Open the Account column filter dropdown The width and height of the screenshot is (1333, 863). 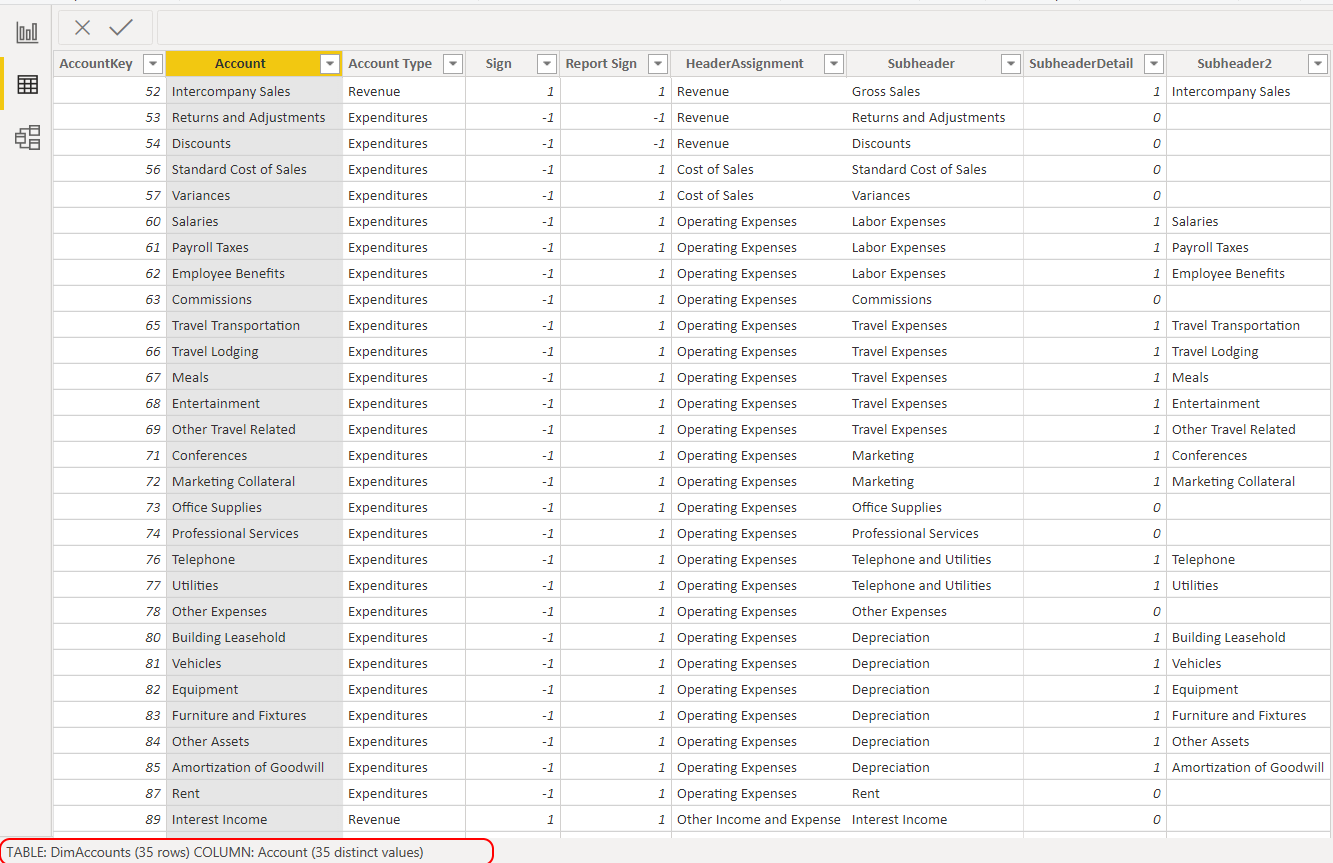tap(330, 64)
